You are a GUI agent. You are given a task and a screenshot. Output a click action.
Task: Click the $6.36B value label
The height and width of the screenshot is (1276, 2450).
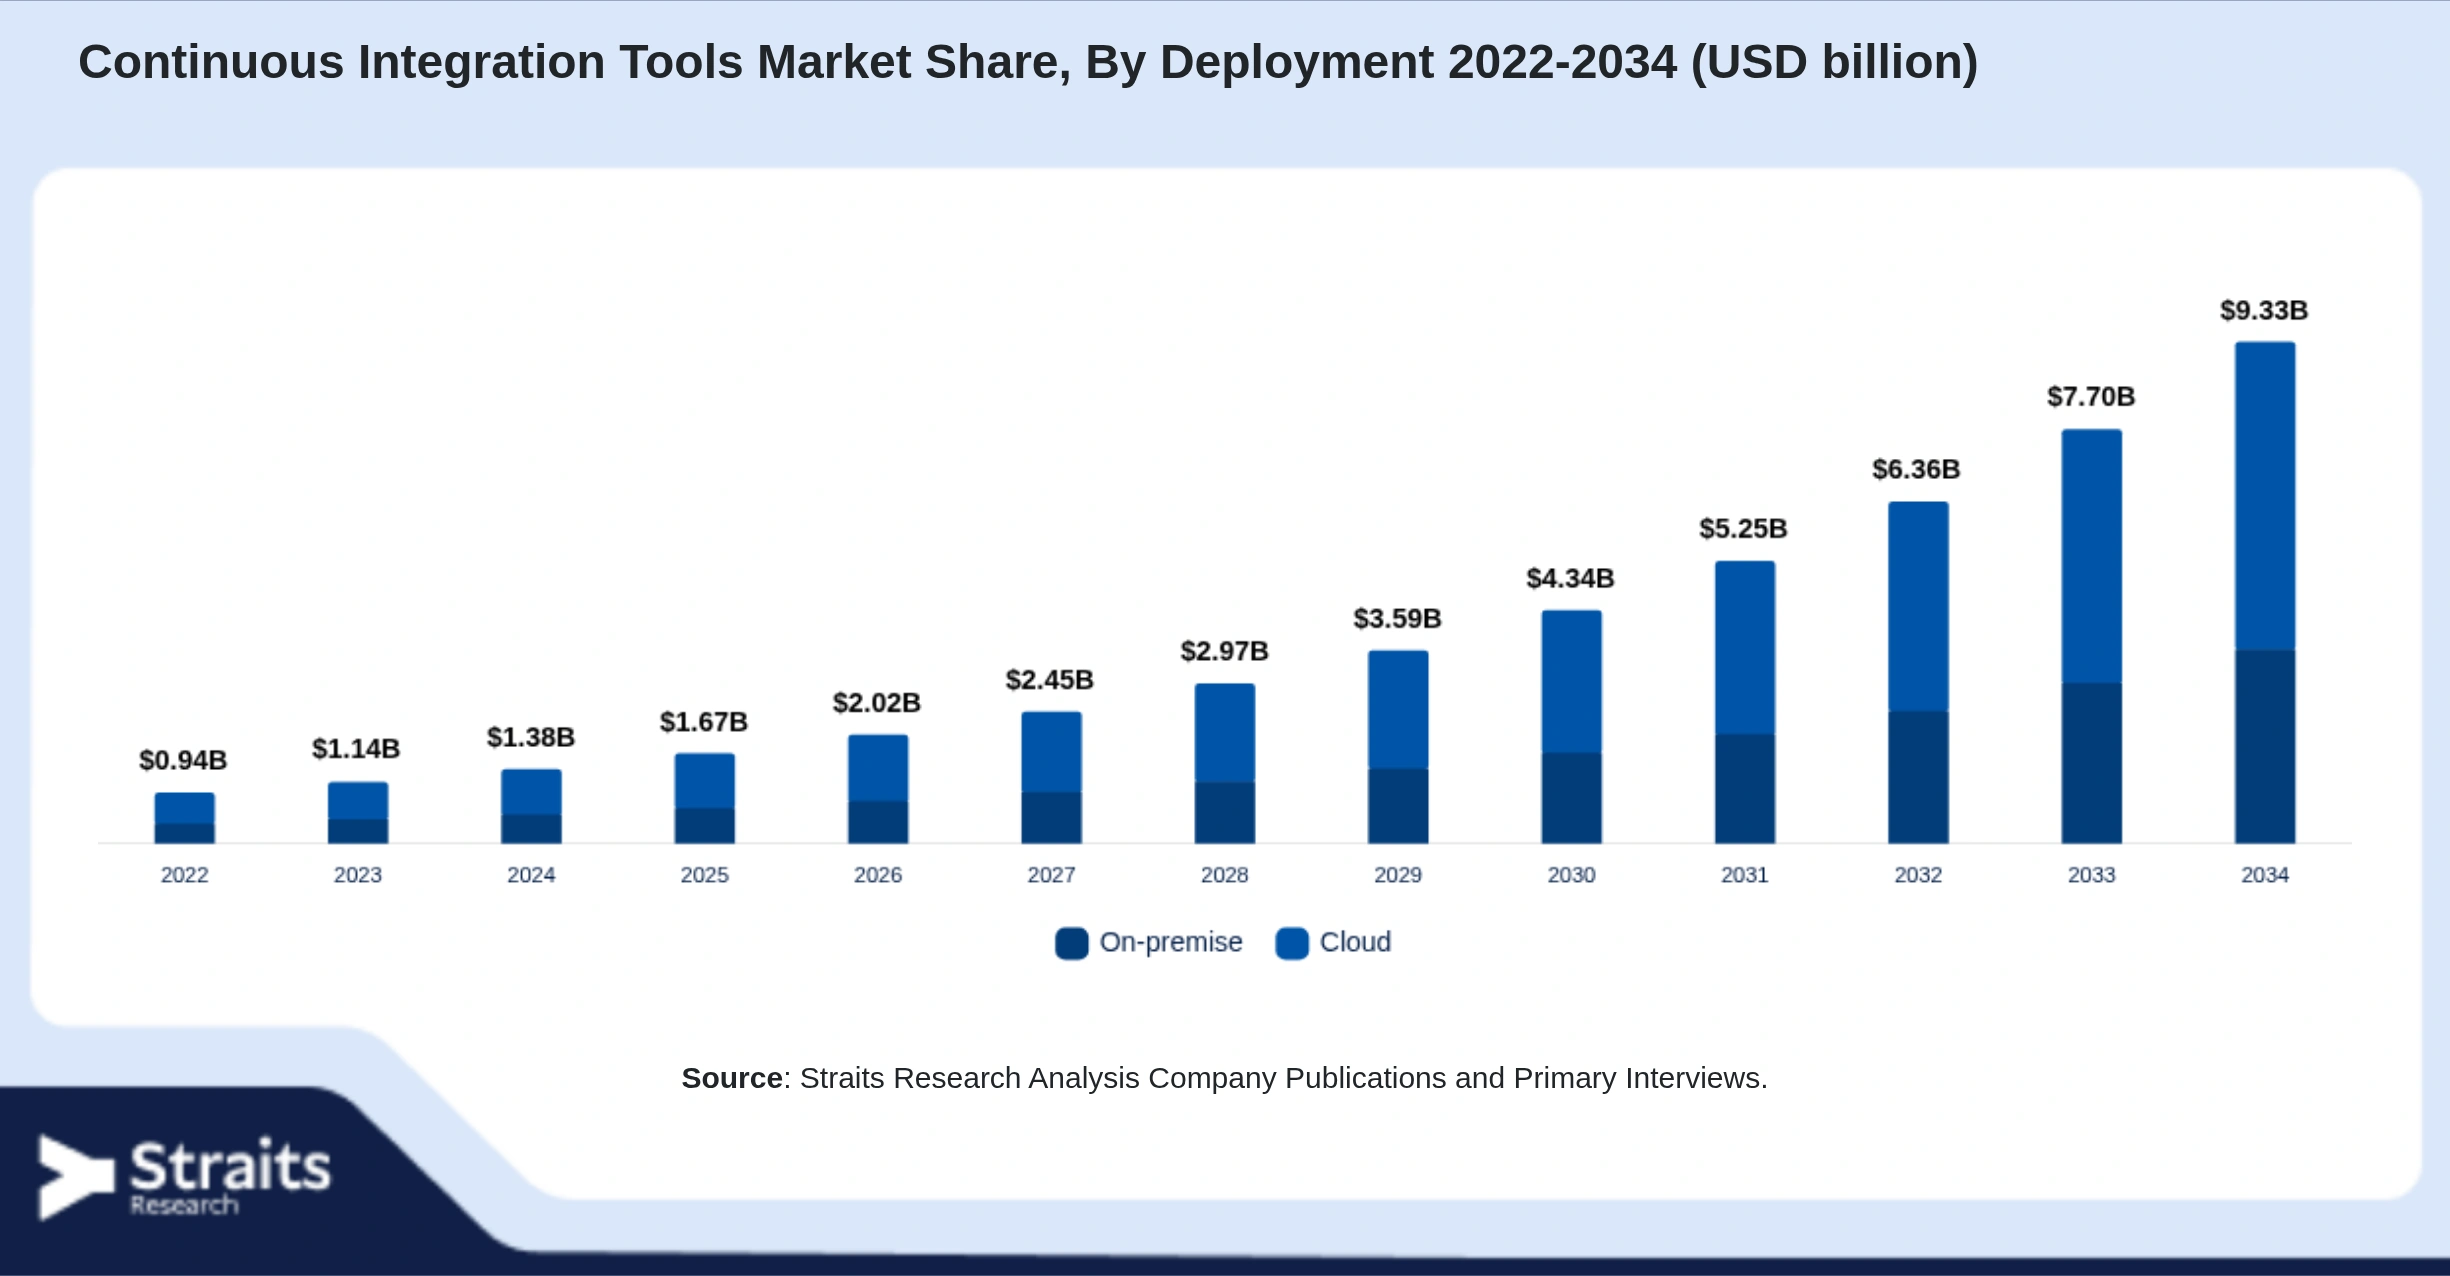click(x=1917, y=470)
